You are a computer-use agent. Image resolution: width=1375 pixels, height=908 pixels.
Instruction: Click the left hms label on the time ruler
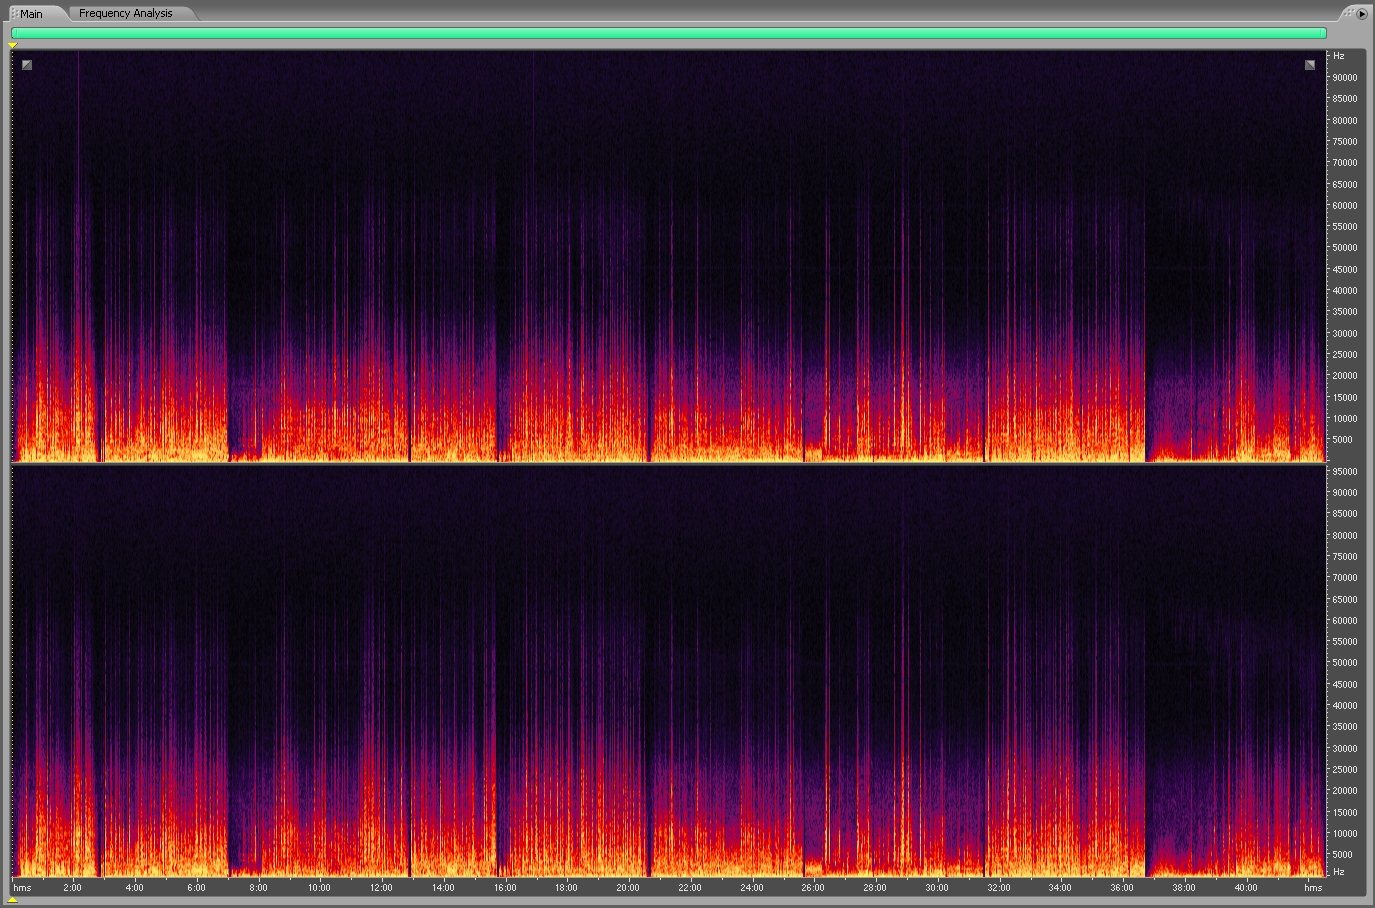point(22,887)
